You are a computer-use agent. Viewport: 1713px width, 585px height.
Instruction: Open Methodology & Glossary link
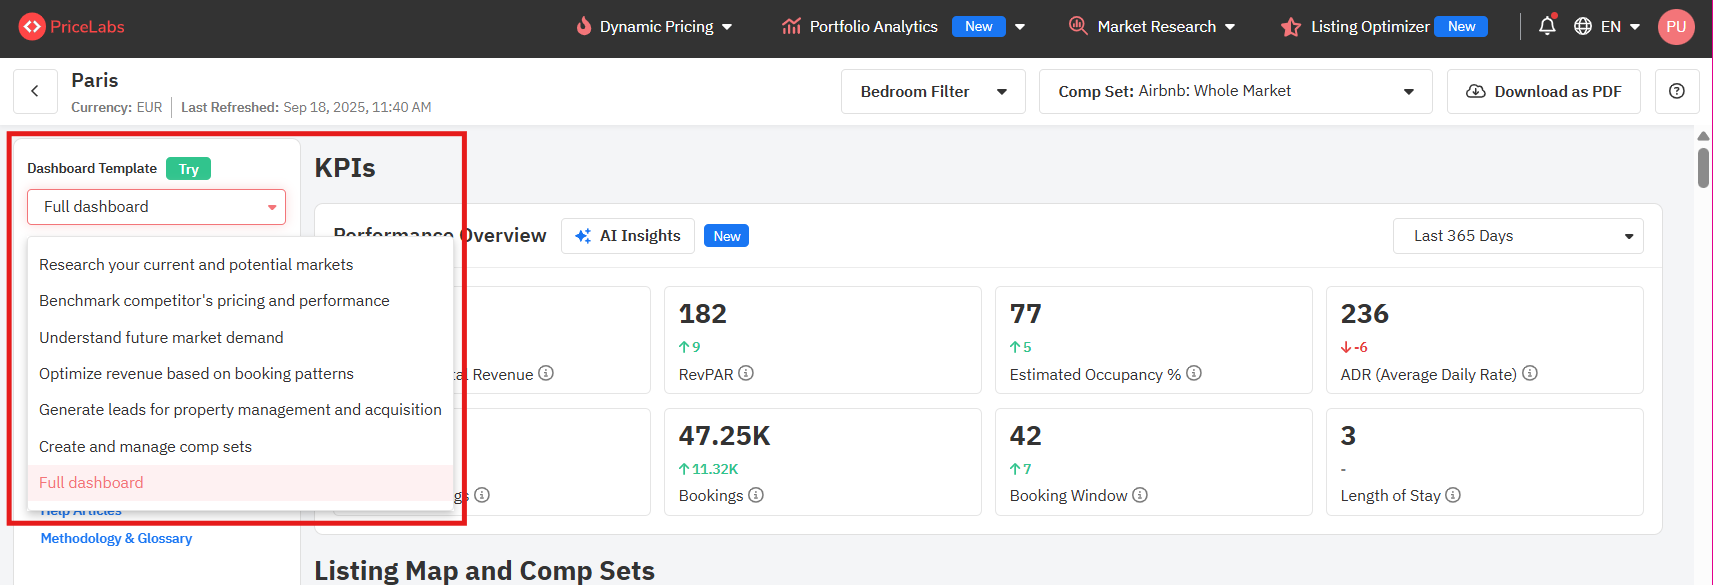tap(116, 538)
